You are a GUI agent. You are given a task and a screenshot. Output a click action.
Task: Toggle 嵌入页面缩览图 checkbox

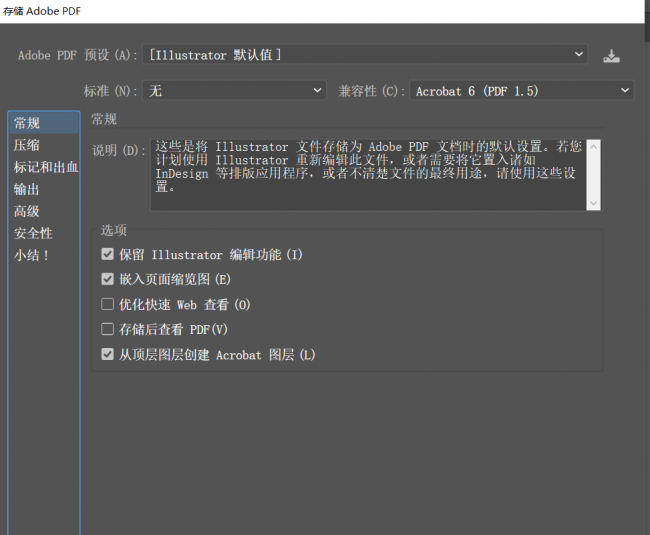pos(107,279)
